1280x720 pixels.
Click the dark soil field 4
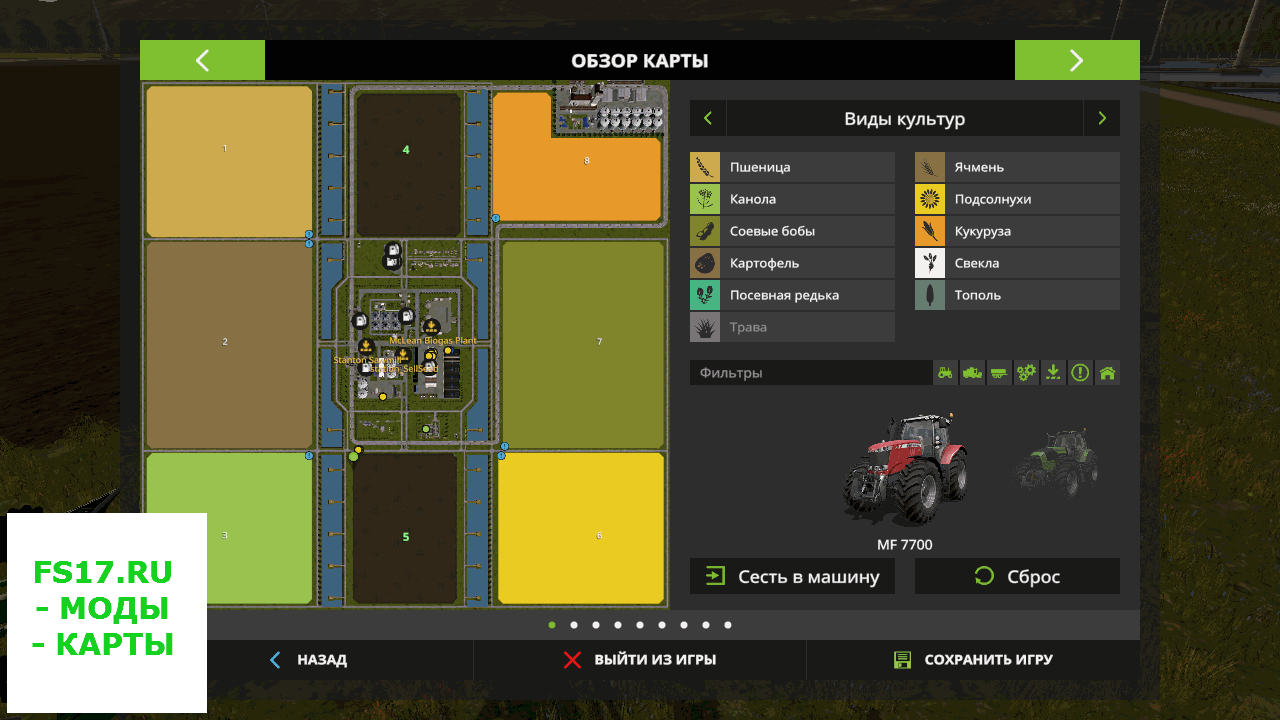coord(407,164)
